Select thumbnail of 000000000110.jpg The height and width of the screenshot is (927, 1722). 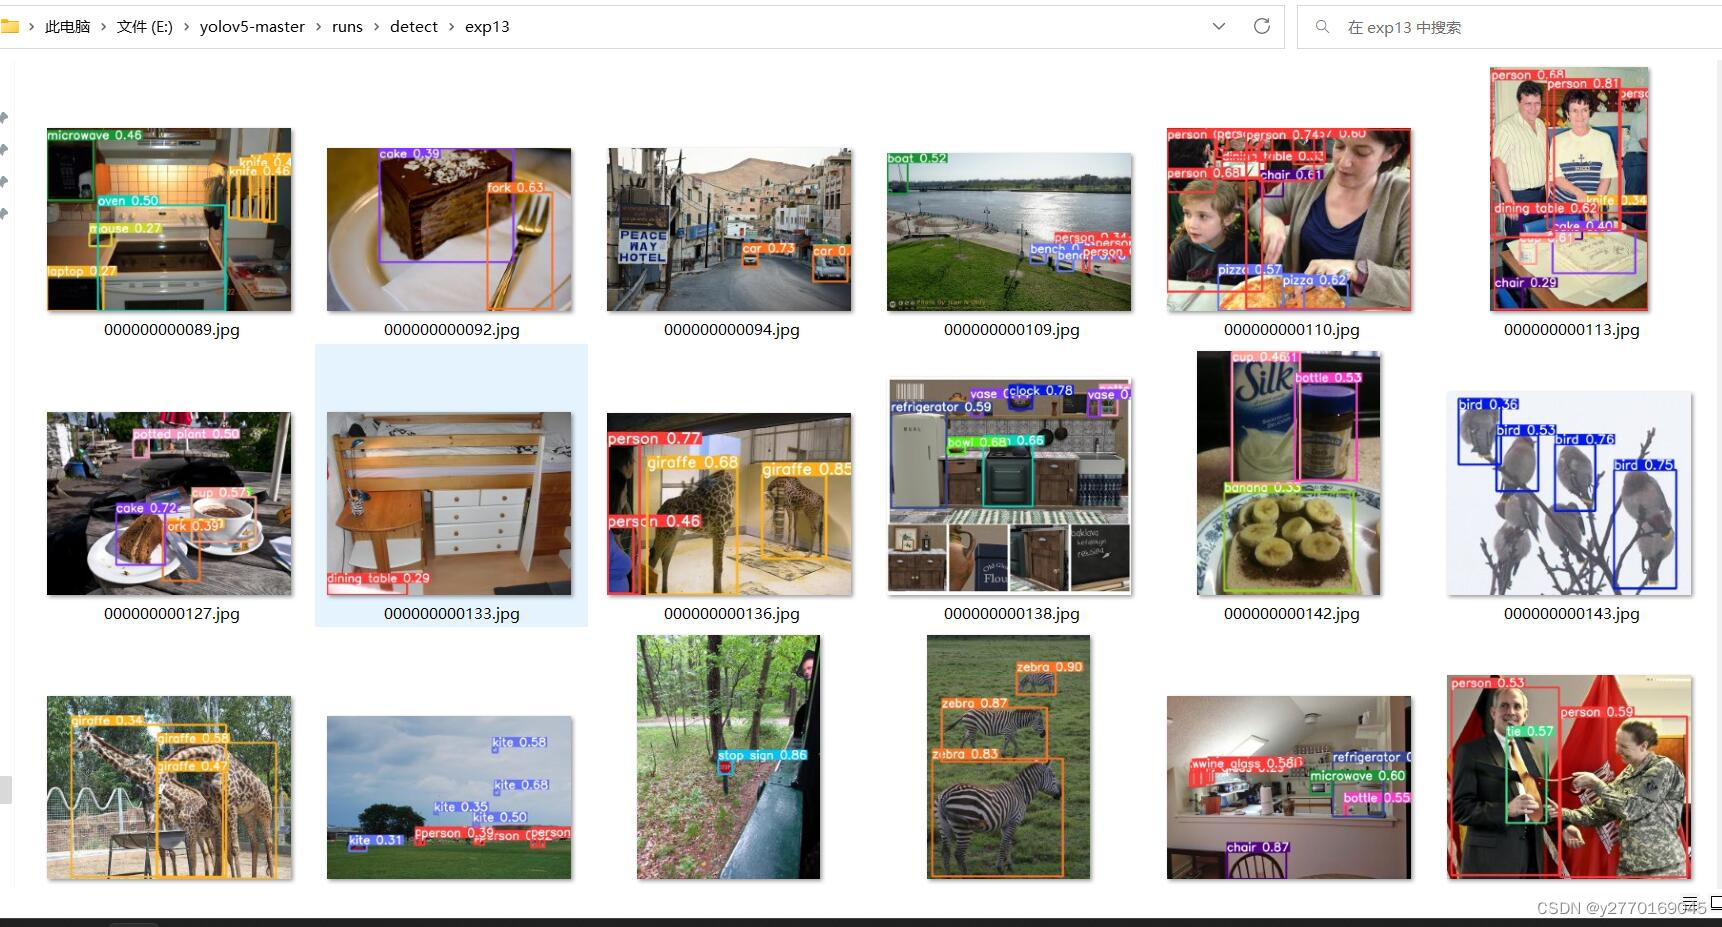pos(1289,219)
